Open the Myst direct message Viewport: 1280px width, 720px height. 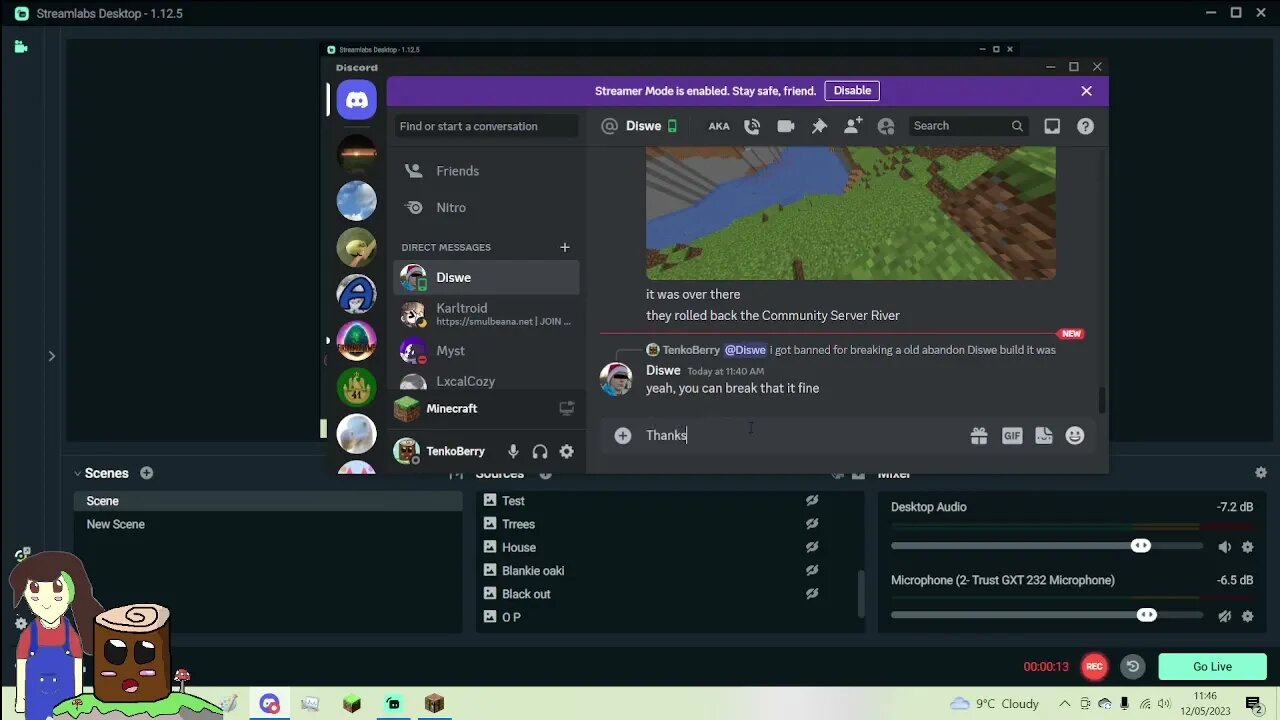tap(487, 350)
